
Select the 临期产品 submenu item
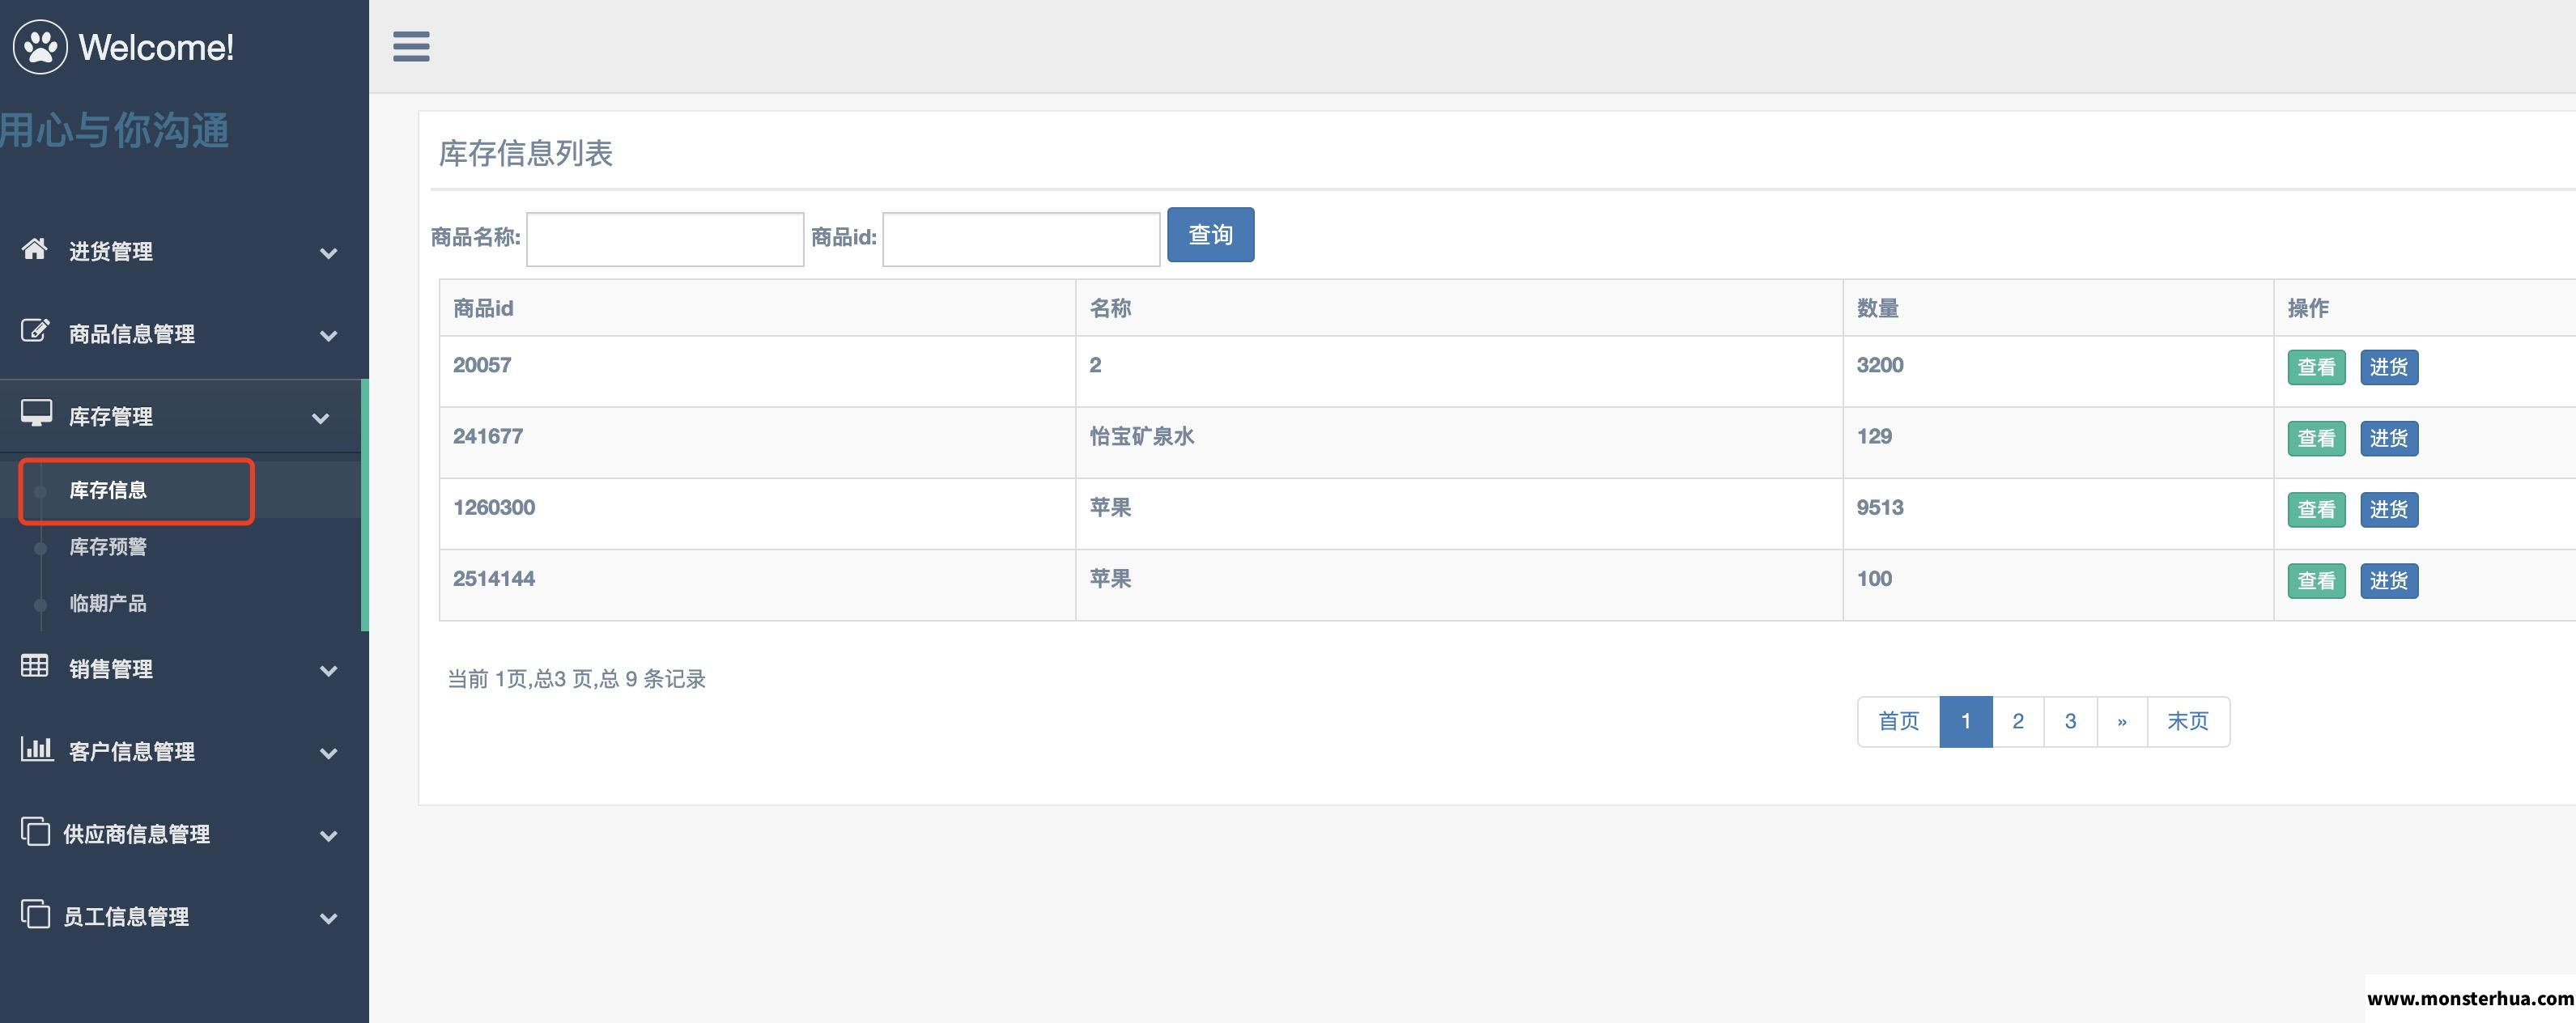(108, 604)
